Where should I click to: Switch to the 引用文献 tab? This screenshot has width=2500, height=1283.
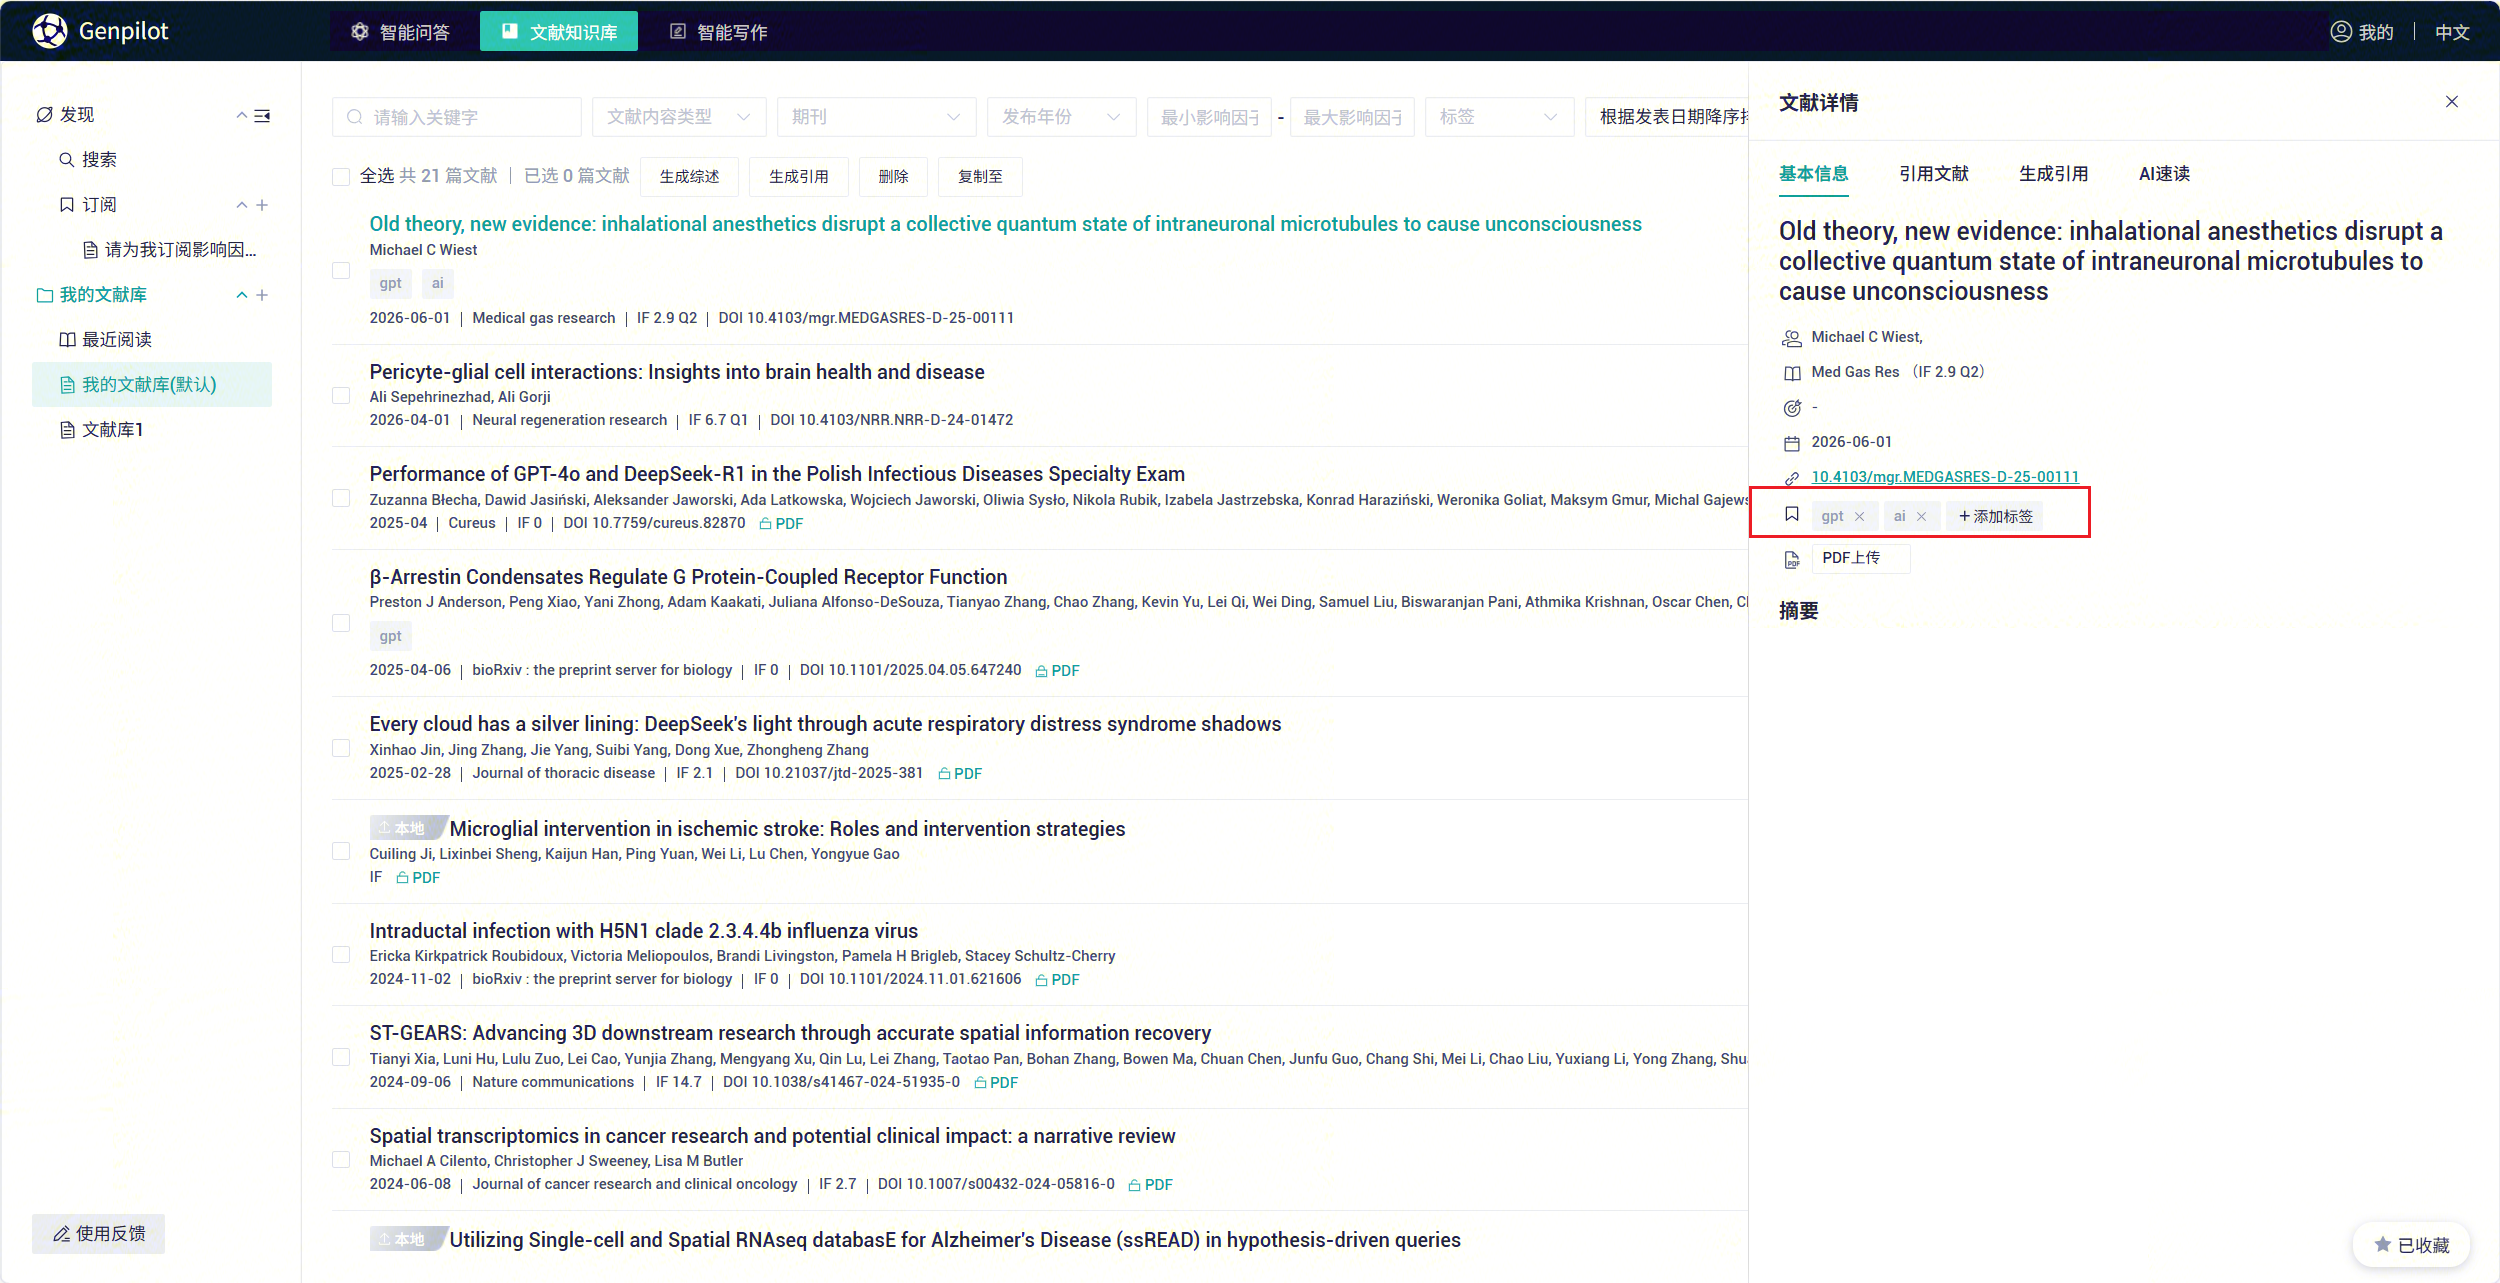coord(1933,174)
